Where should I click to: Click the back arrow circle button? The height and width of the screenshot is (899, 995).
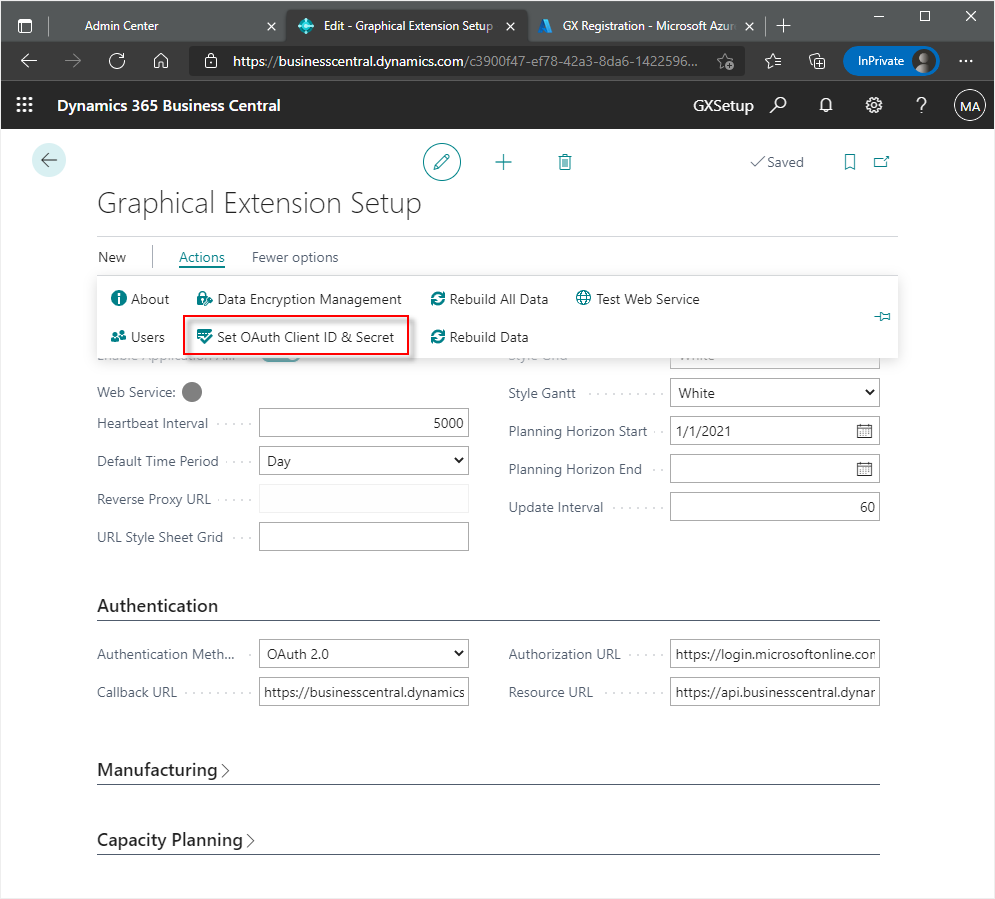(x=49, y=160)
